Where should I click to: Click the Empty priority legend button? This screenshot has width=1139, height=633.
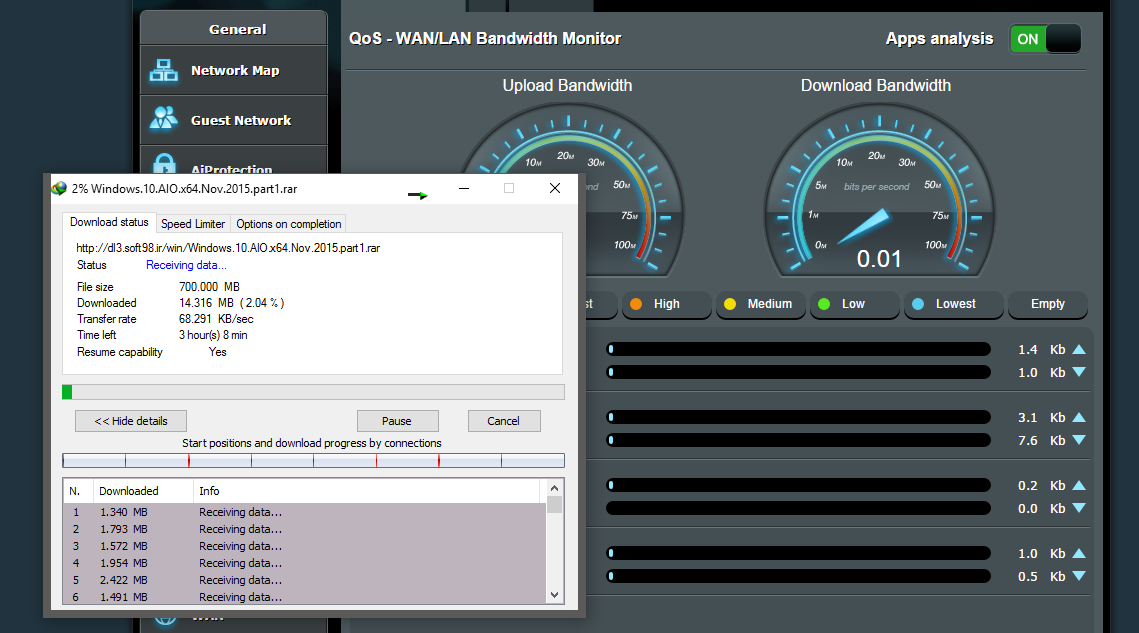click(x=1047, y=304)
